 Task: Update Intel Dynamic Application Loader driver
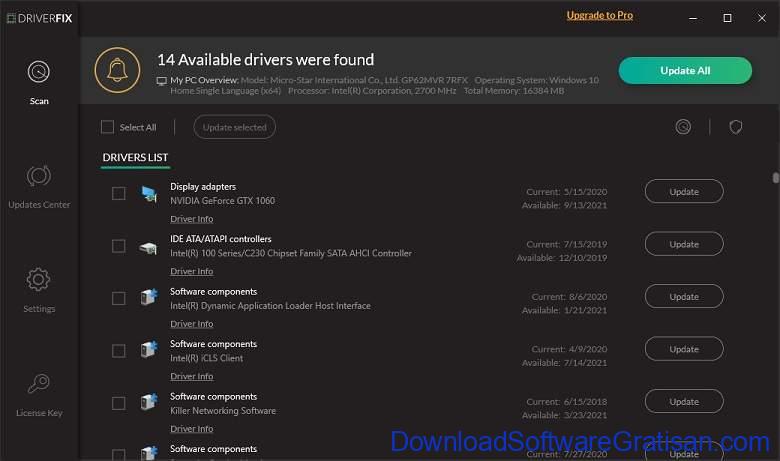pos(684,296)
